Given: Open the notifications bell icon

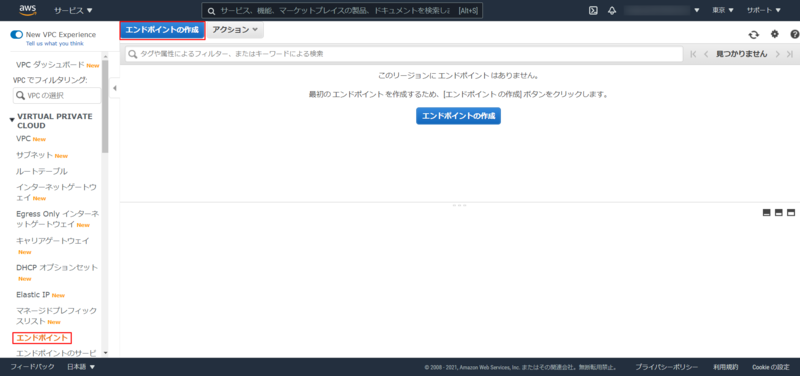Looking at the screenshot, I should tap(612, 10).
